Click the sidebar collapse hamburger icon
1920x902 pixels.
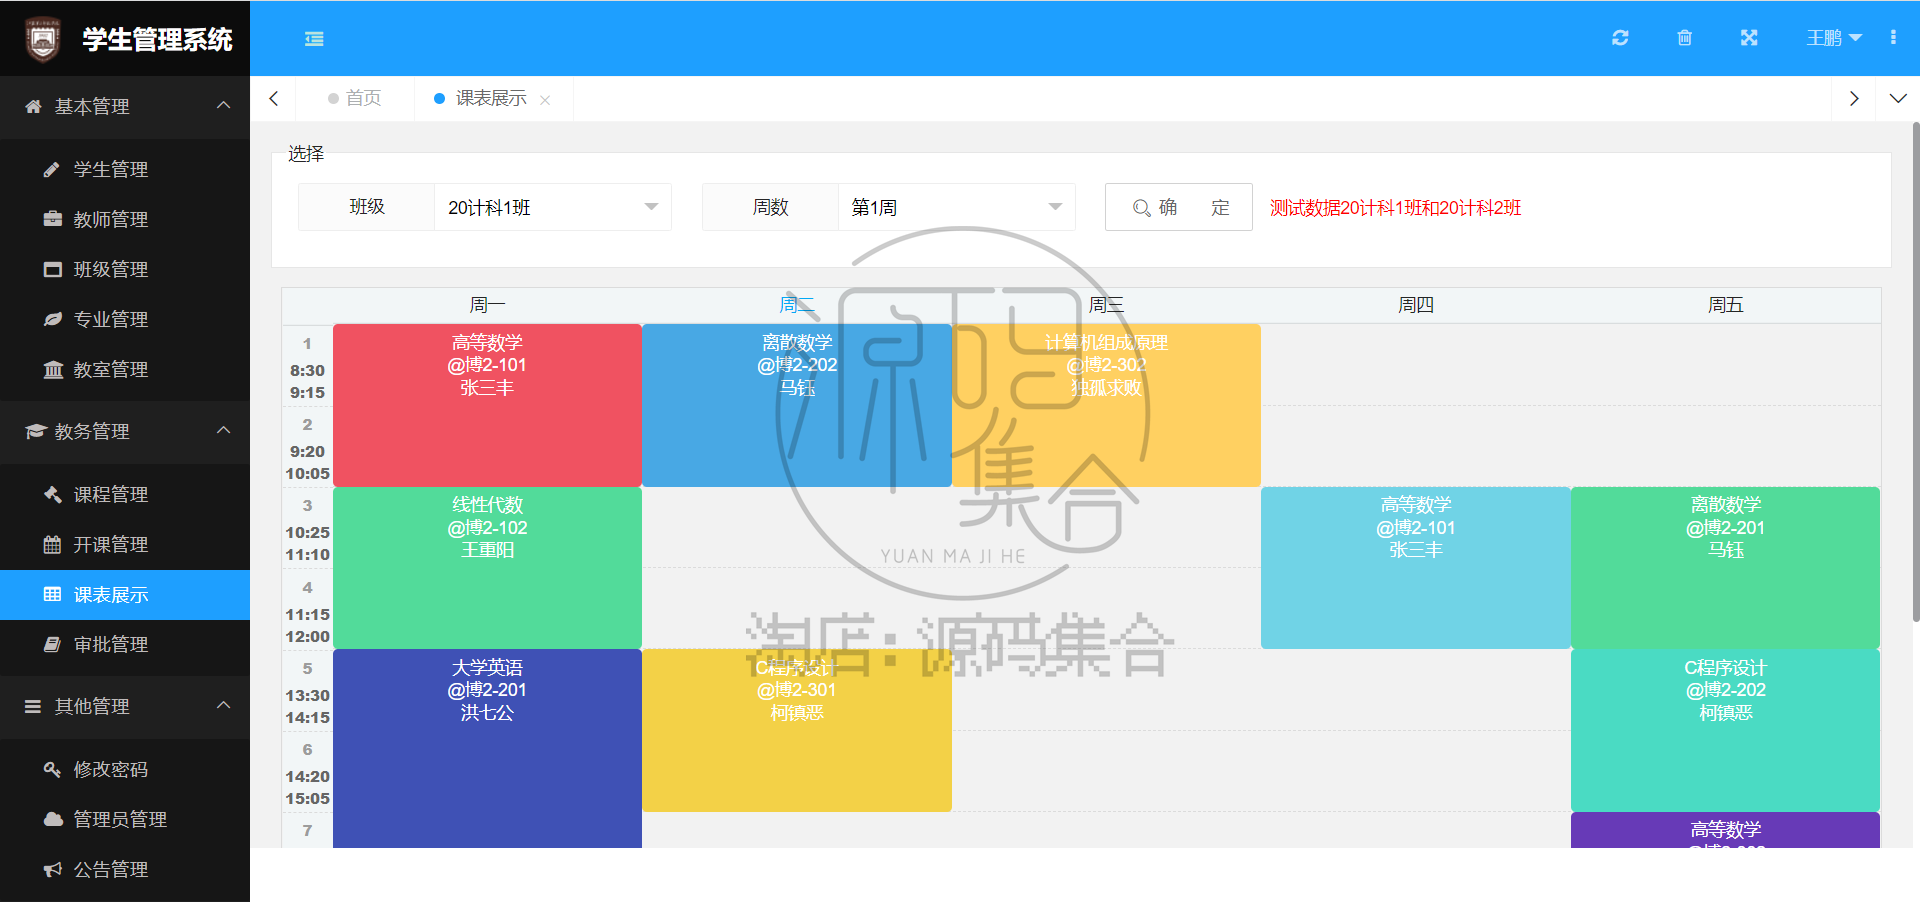tap(314, 38)
